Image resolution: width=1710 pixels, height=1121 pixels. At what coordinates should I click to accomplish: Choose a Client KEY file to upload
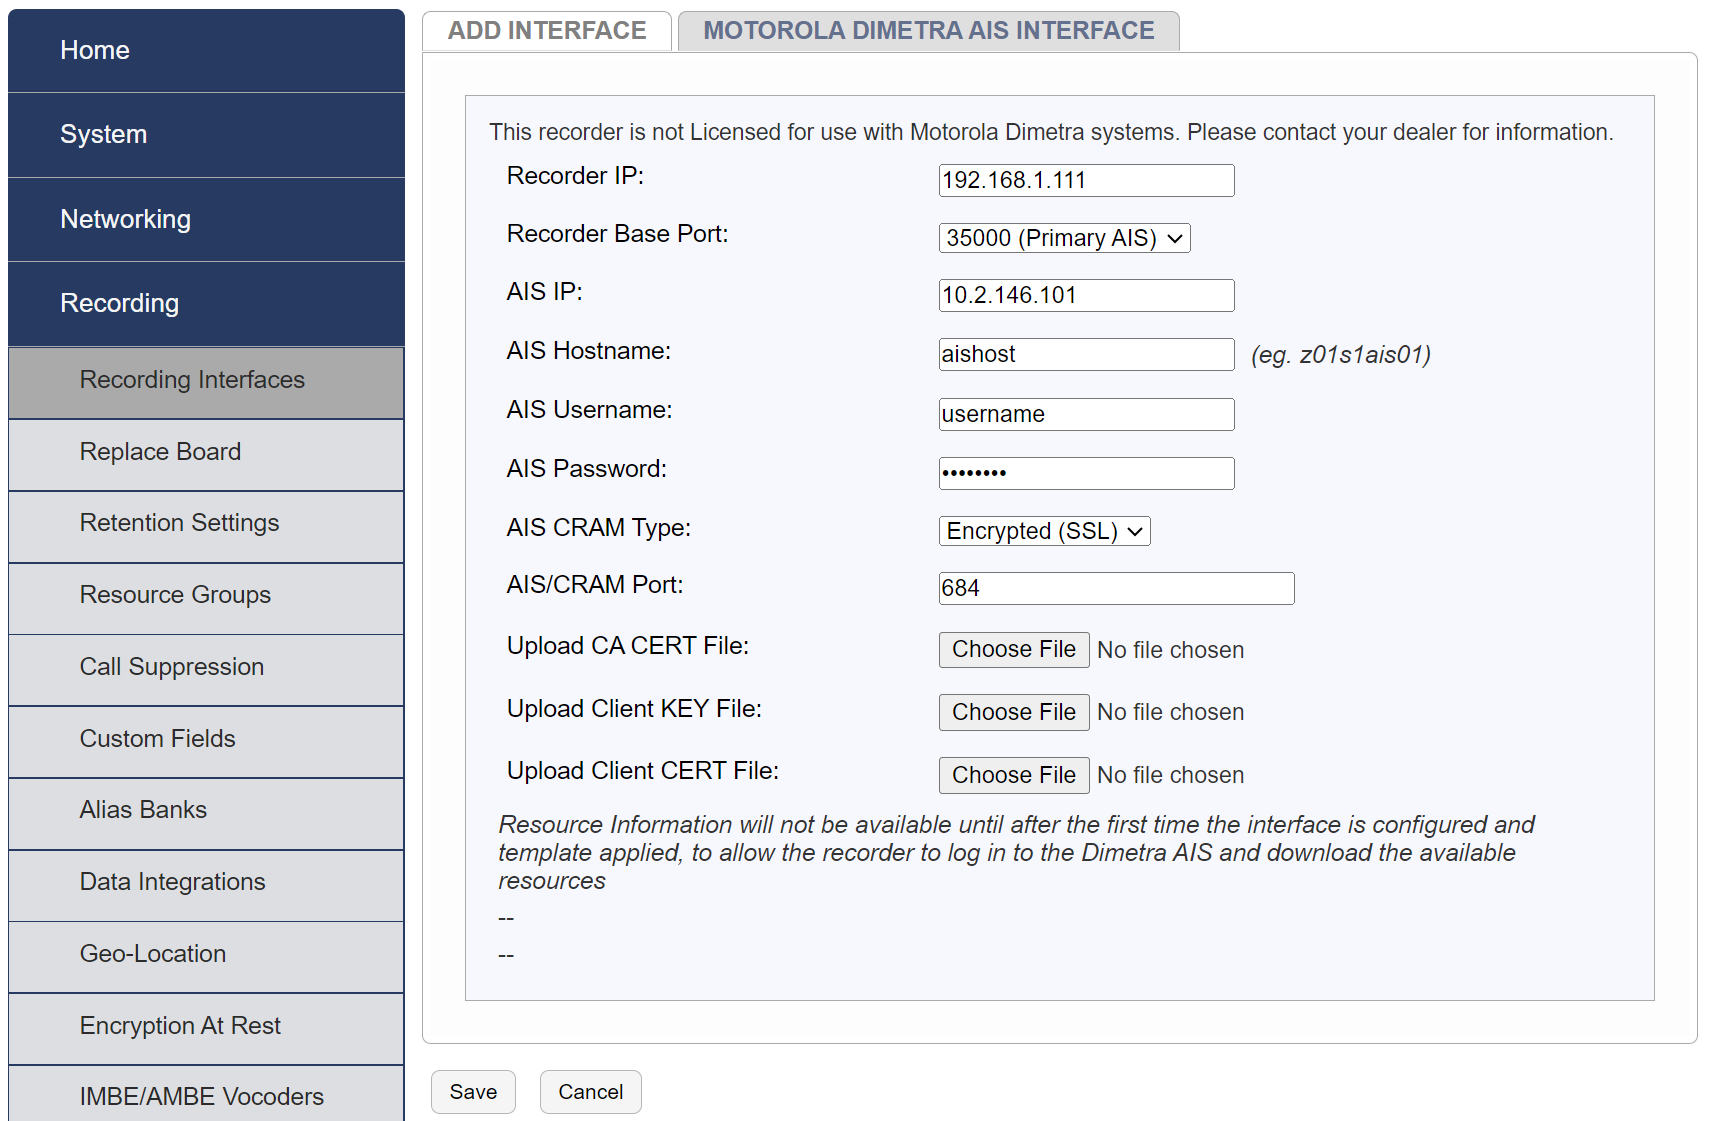[1013, 712]
